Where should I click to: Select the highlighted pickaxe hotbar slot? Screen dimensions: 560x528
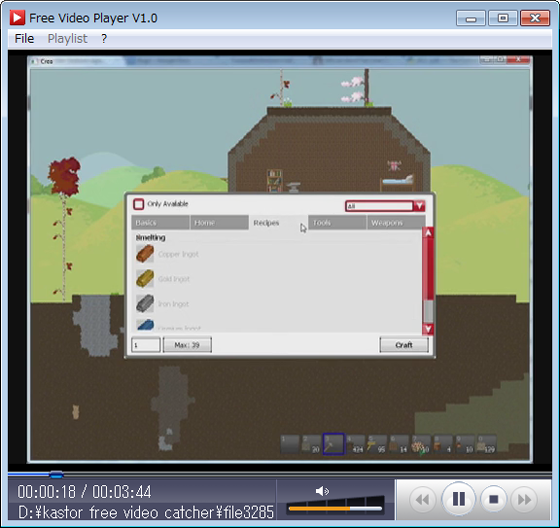pos(334,444)
